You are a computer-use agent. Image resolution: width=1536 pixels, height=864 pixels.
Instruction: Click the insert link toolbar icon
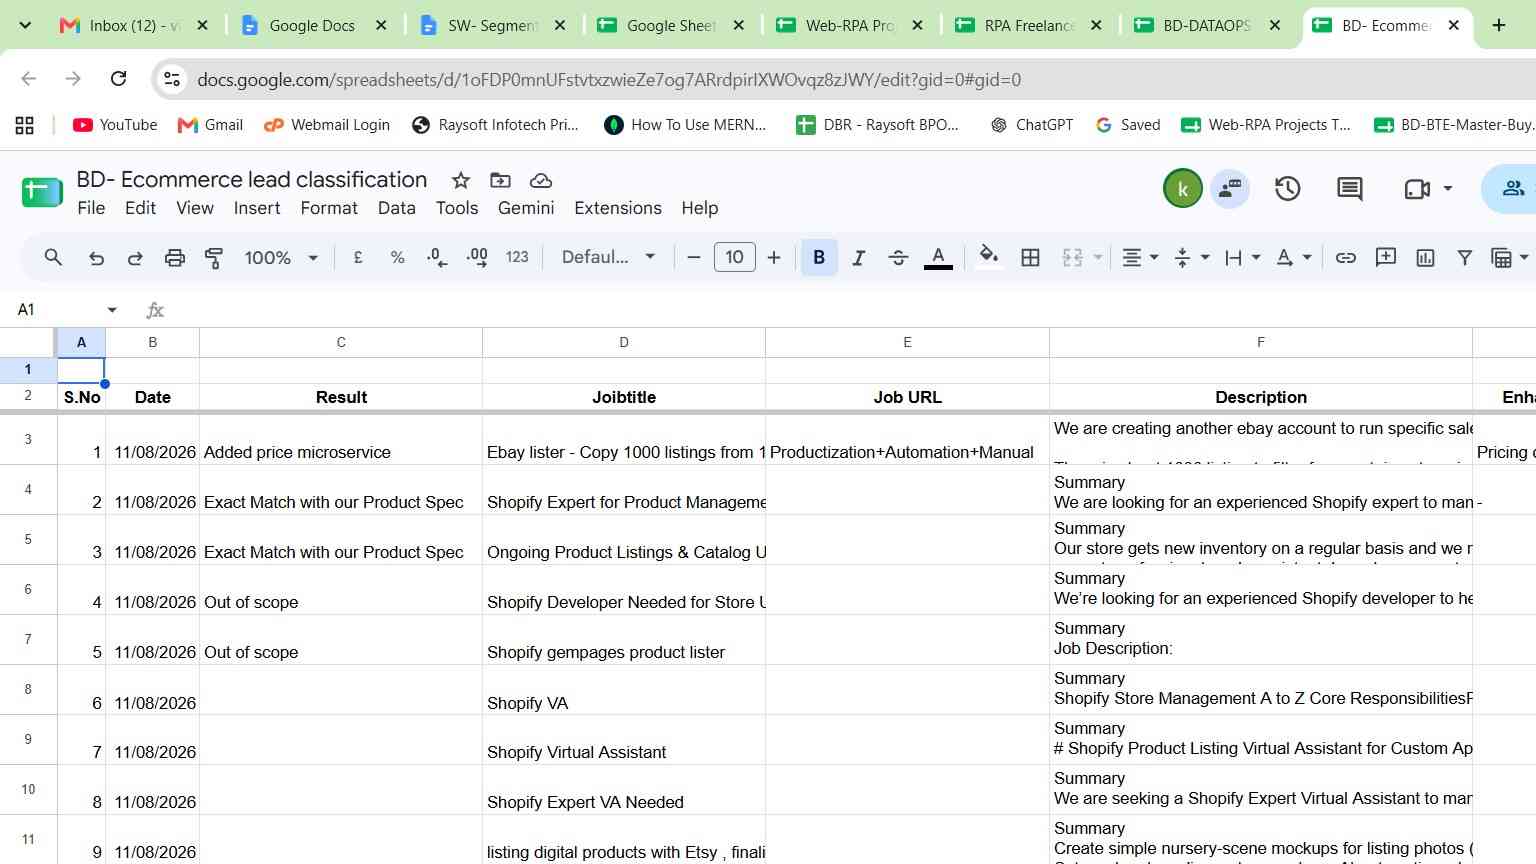(x=1346, y=258)
